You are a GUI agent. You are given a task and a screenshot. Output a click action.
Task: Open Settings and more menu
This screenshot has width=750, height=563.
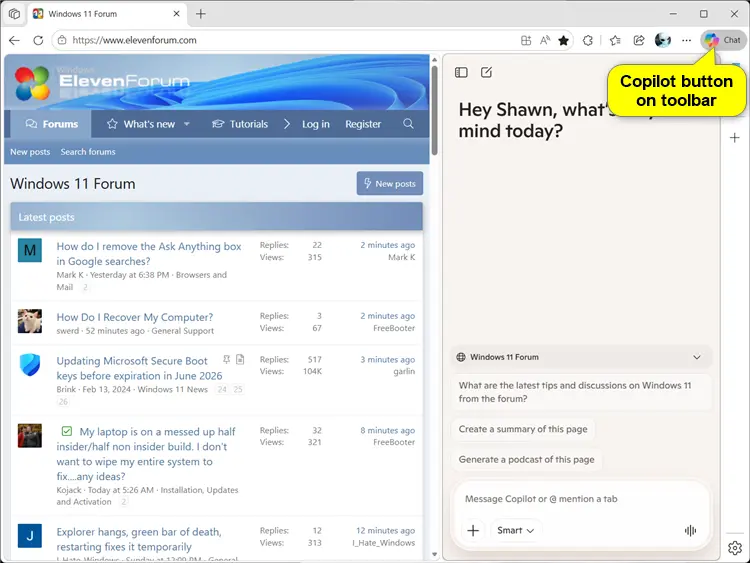[686, 40]
